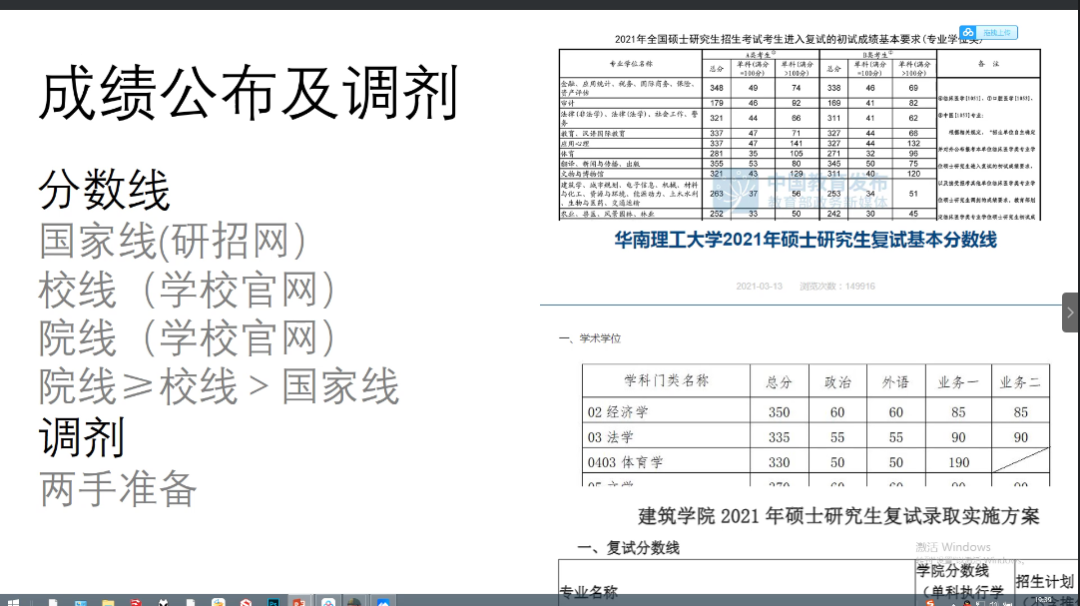Click the blue photos icon at taskbar right

[x=381, y=599]
